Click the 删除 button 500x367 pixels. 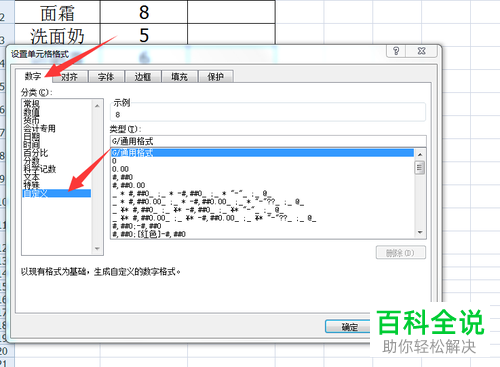tap(400, 253)
